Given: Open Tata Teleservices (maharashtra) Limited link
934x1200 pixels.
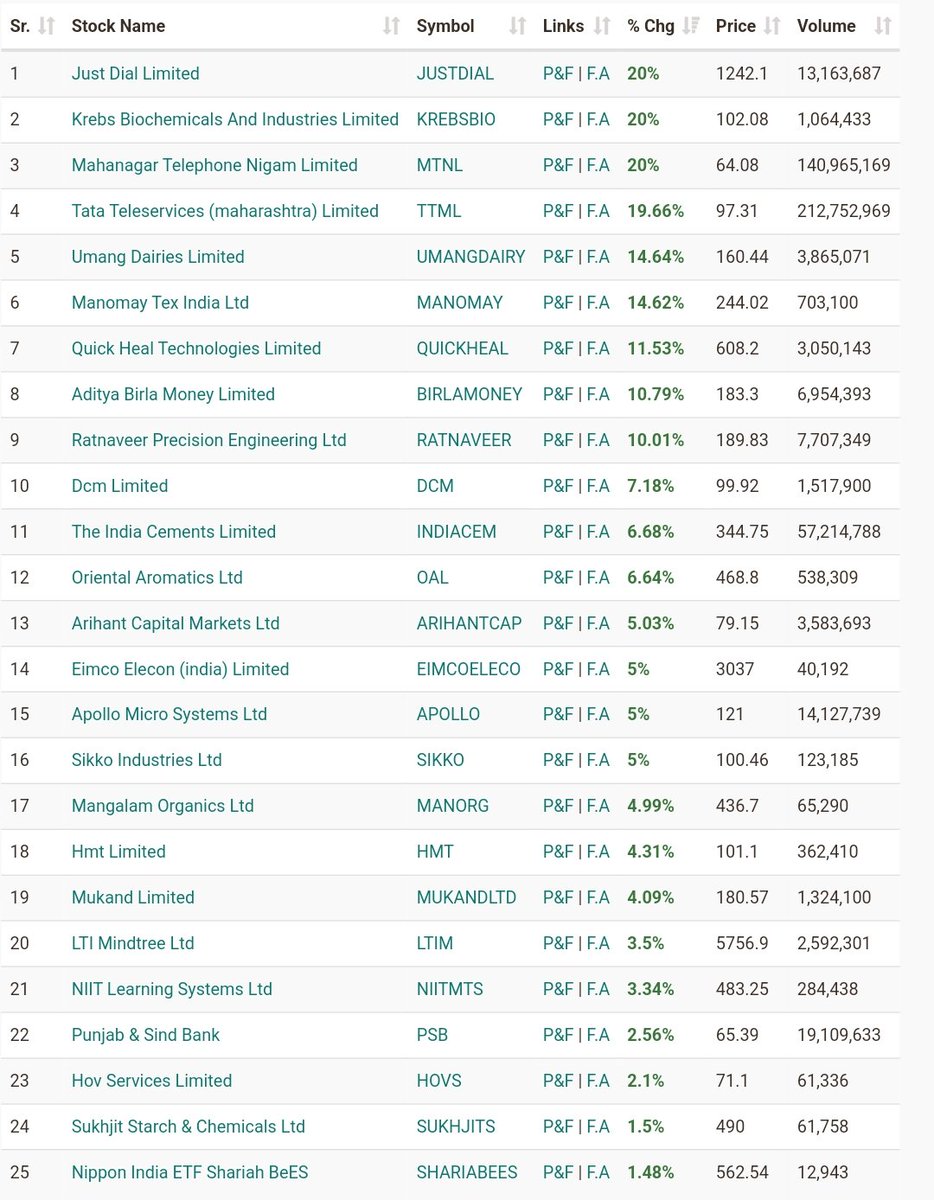Looking at the screenshot, I should (x=225, y=211).
